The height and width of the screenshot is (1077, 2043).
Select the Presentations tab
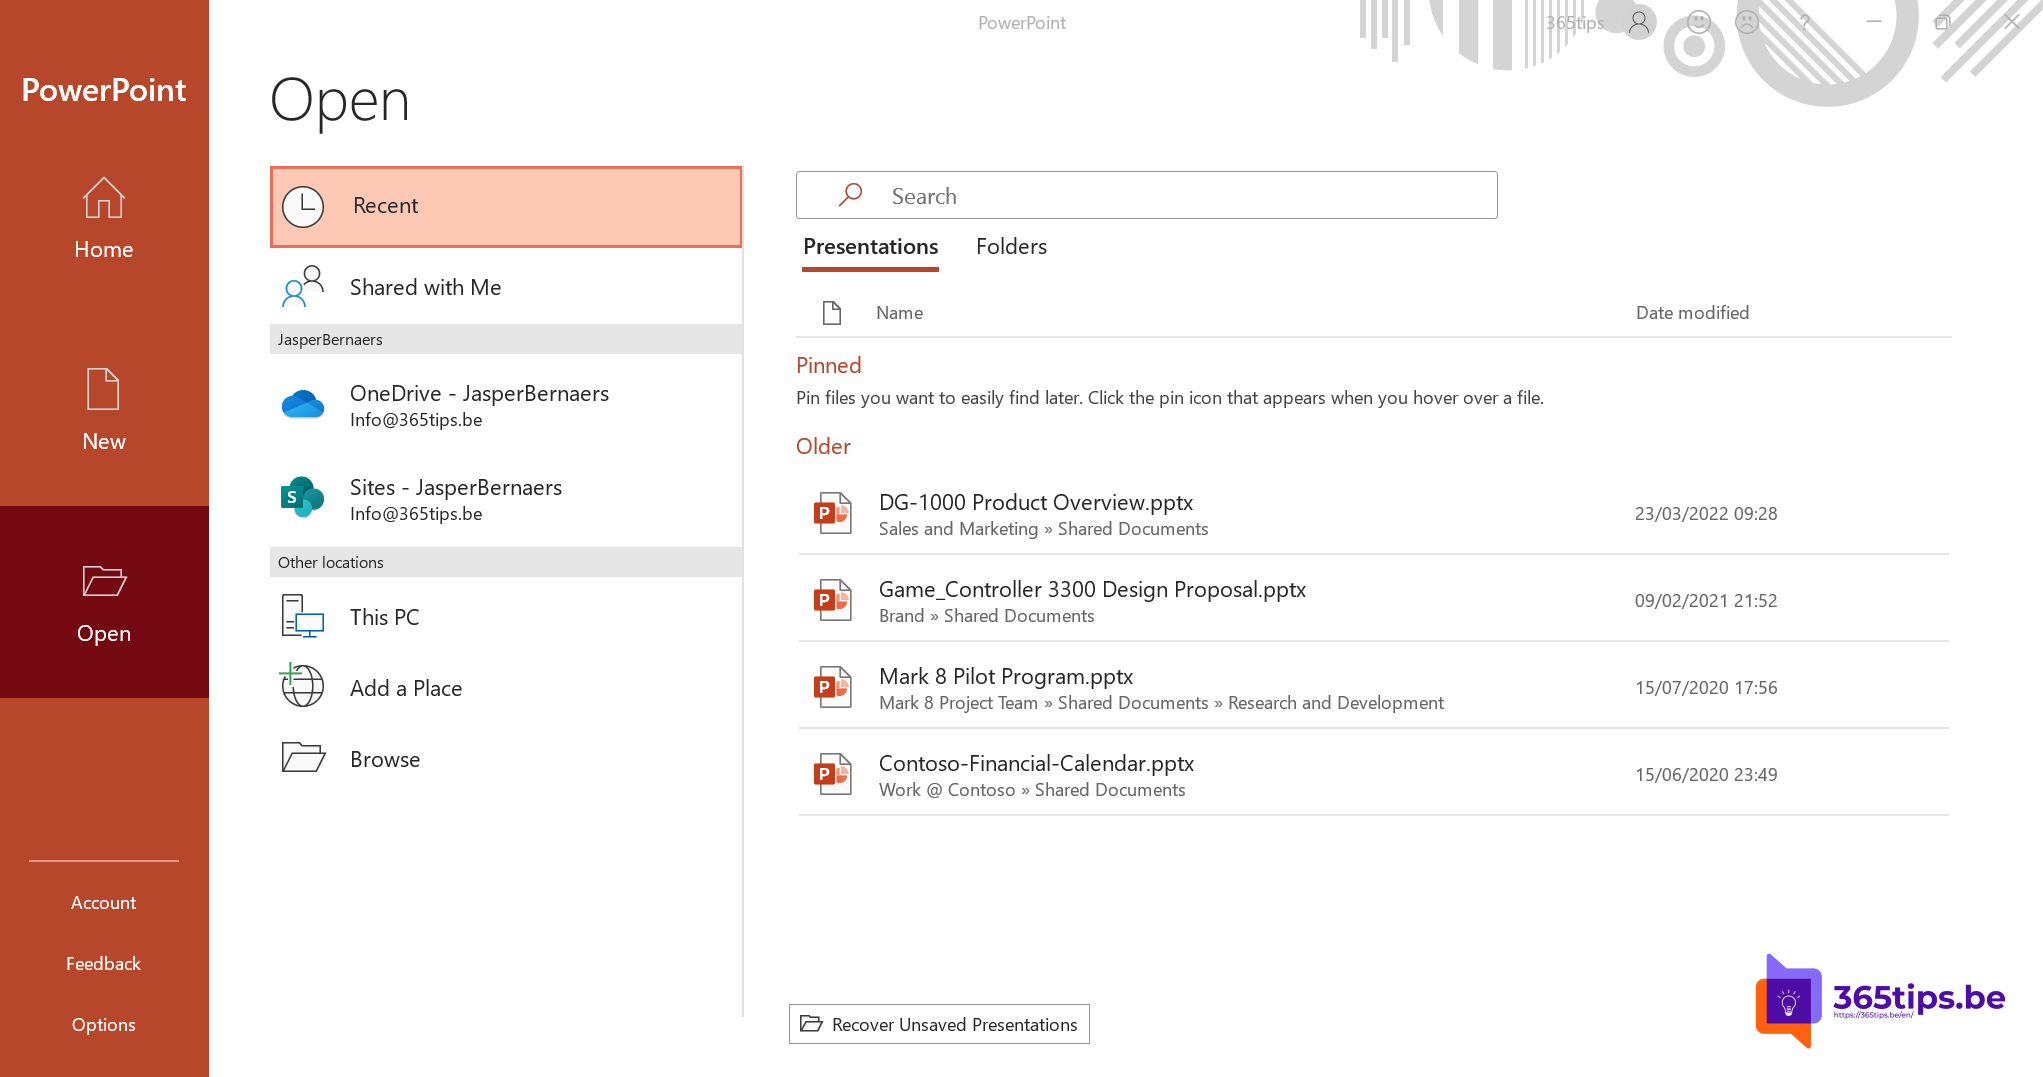click(x=870, y=247)
